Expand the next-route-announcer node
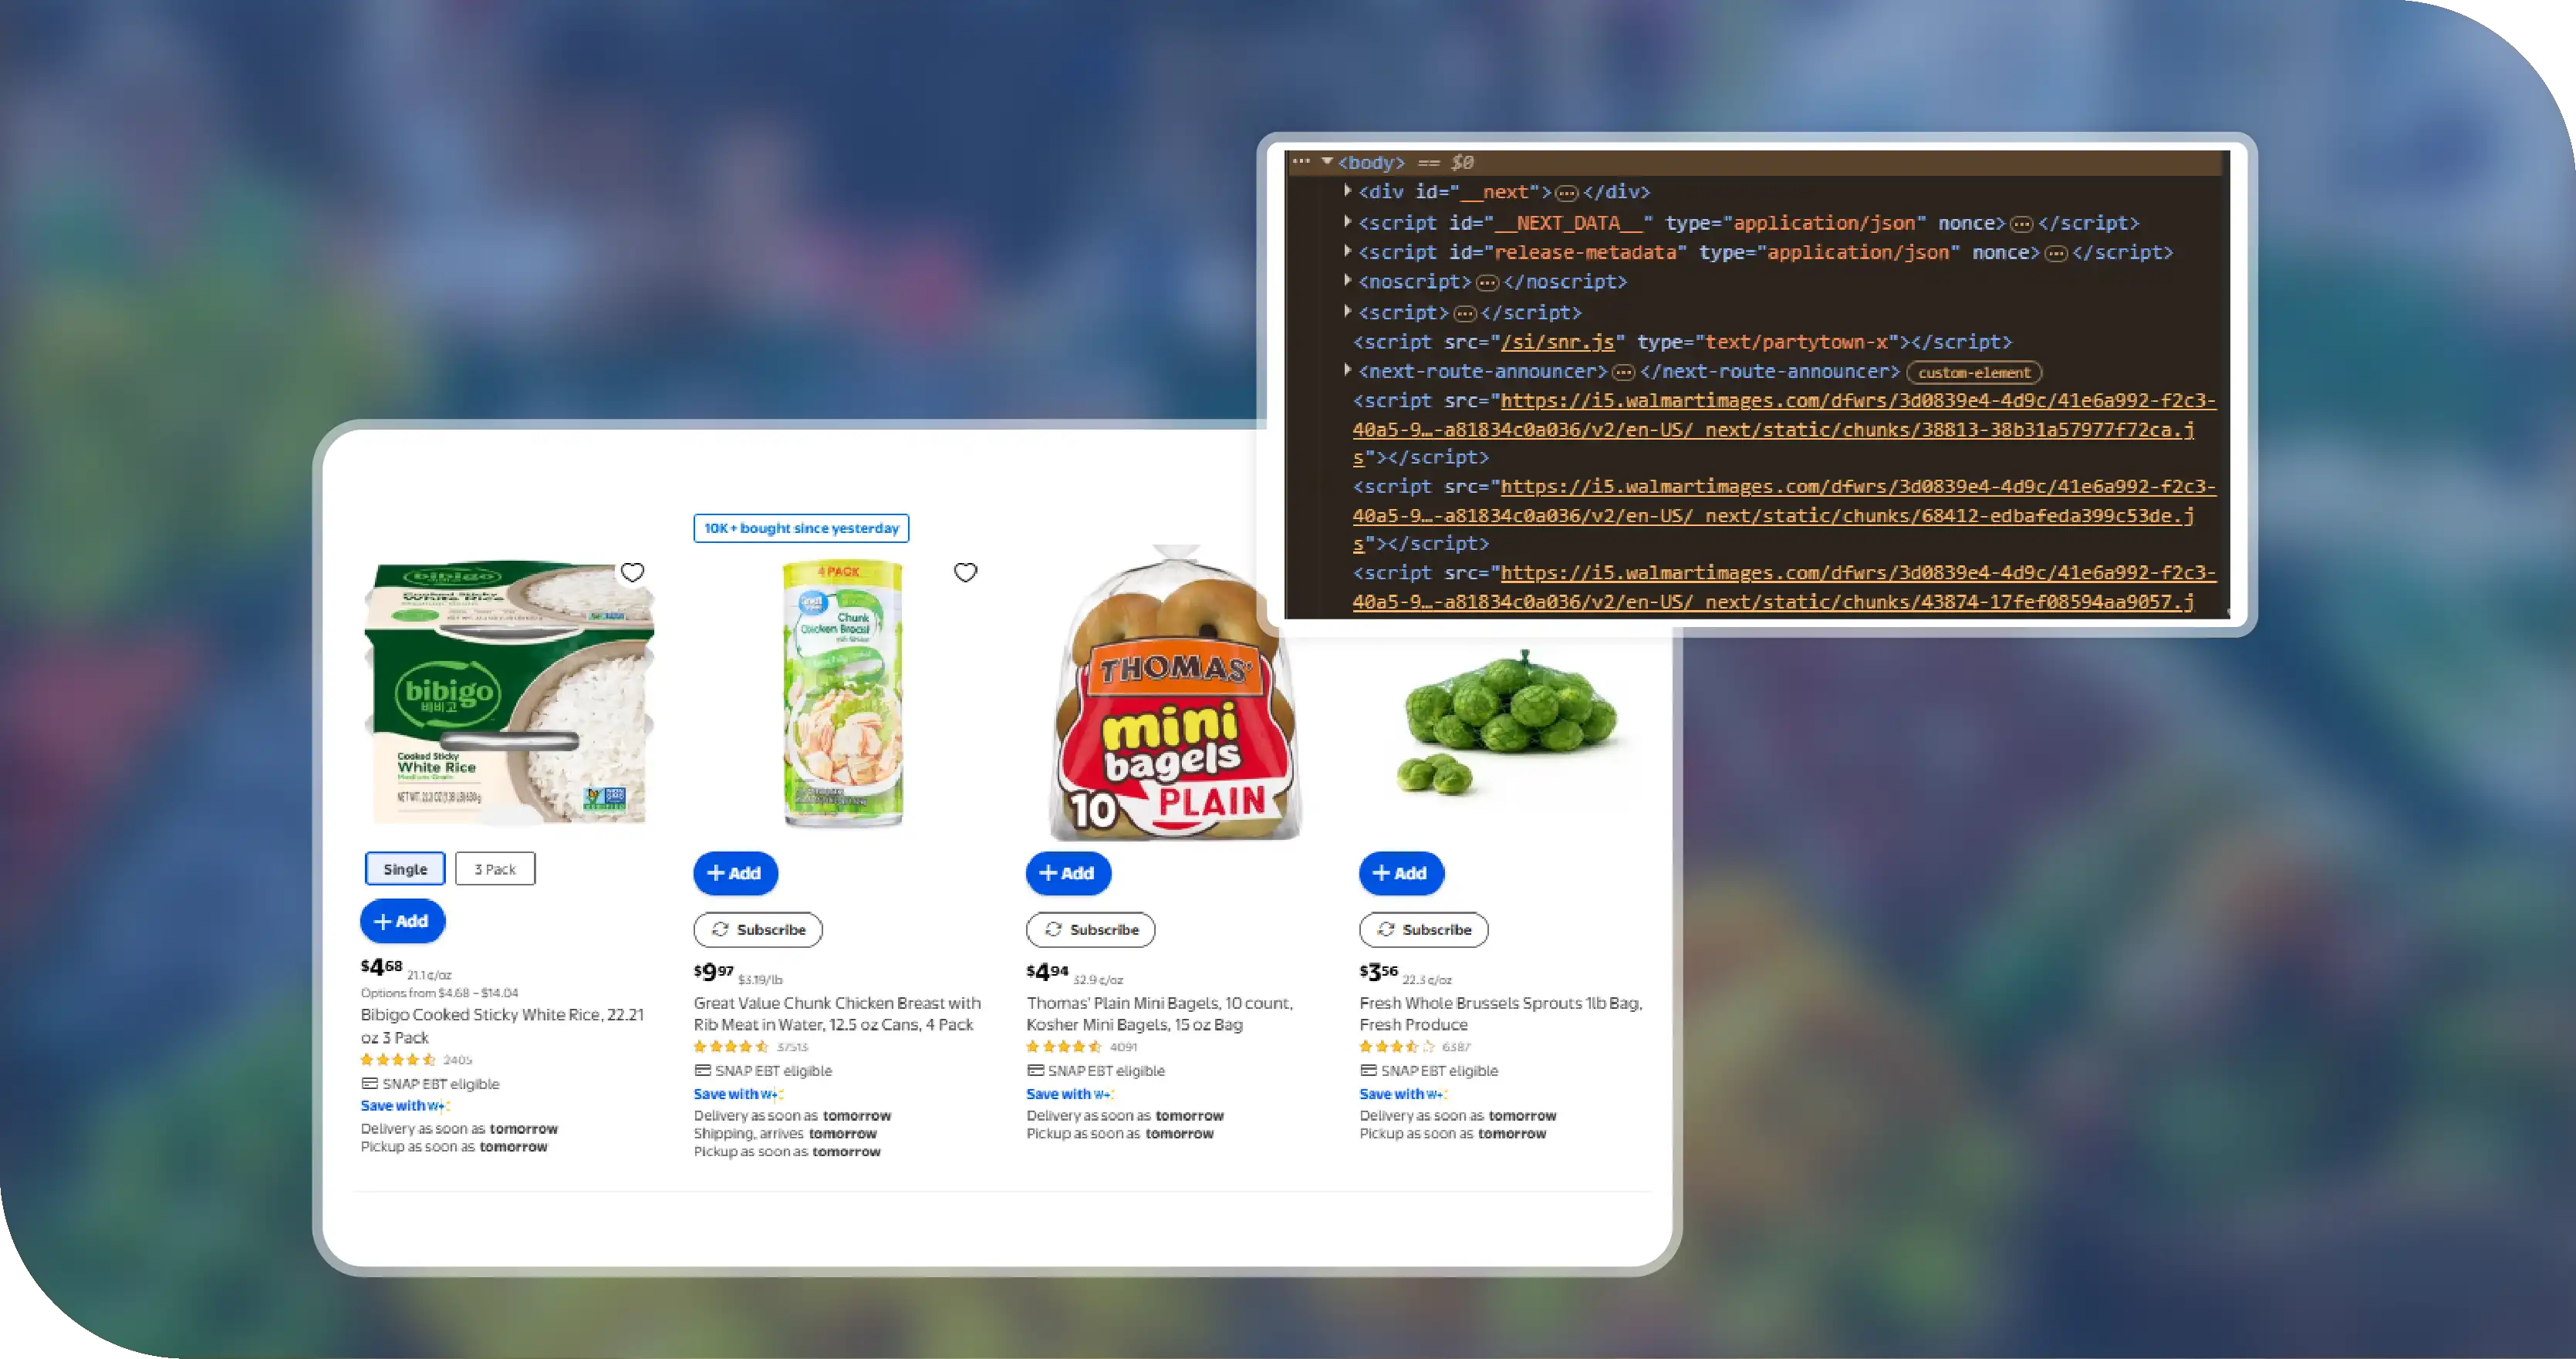Image resolution: width=2576 pixels, height=1359 pixels. point(1348,371)
